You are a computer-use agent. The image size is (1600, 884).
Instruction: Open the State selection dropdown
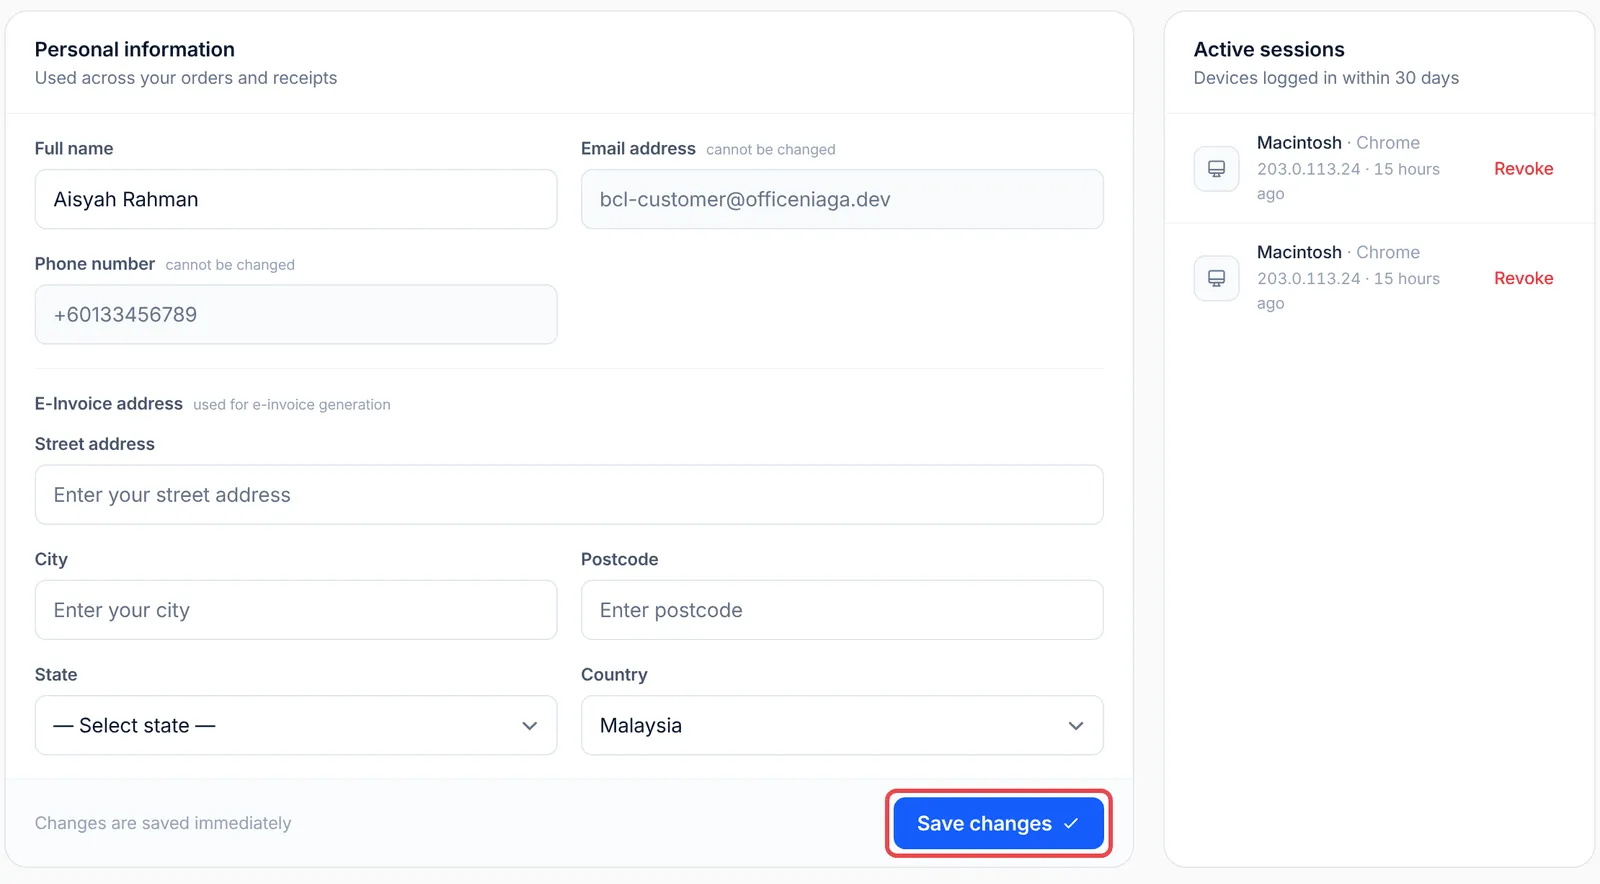tap(296, 725)
